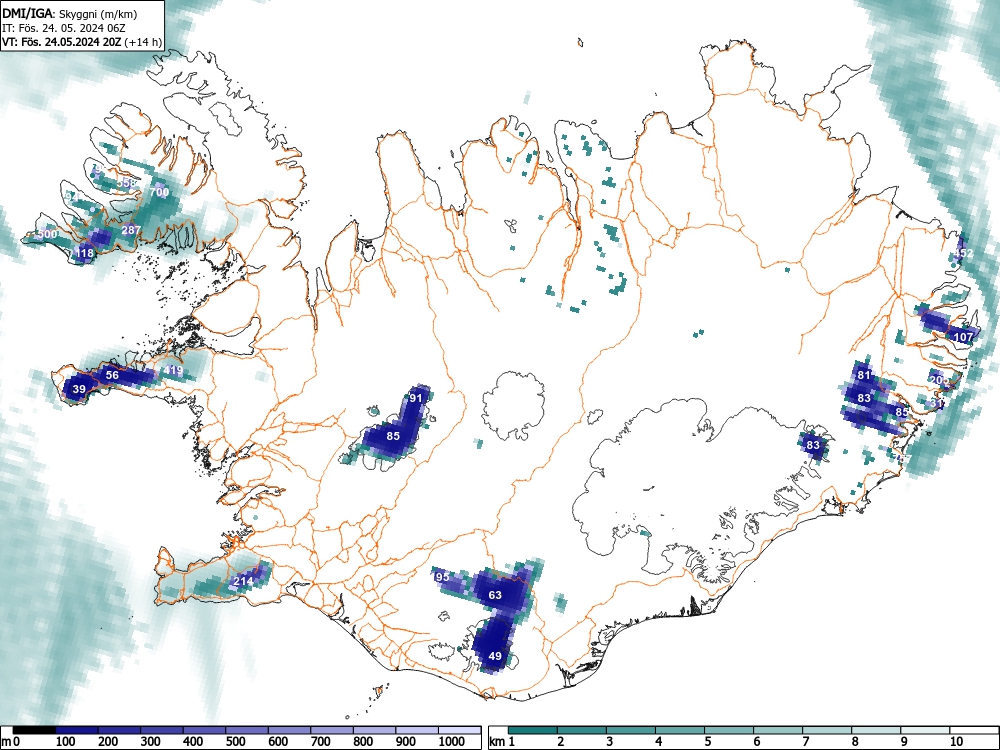The image size is (1000, 750).
Task: Click the 91 visibility value
Action: pyautogui.click(x=416, y=398)
